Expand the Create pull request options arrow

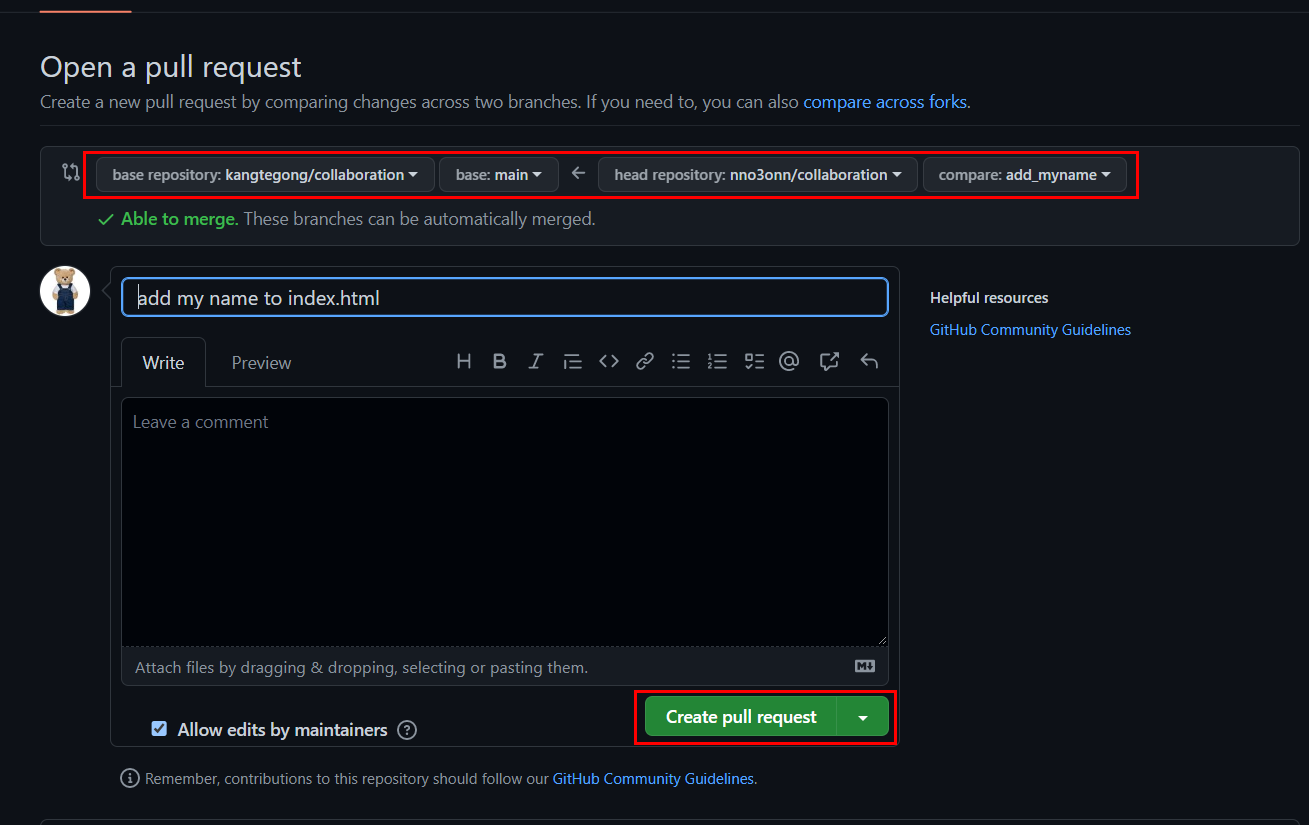(863, 717)
